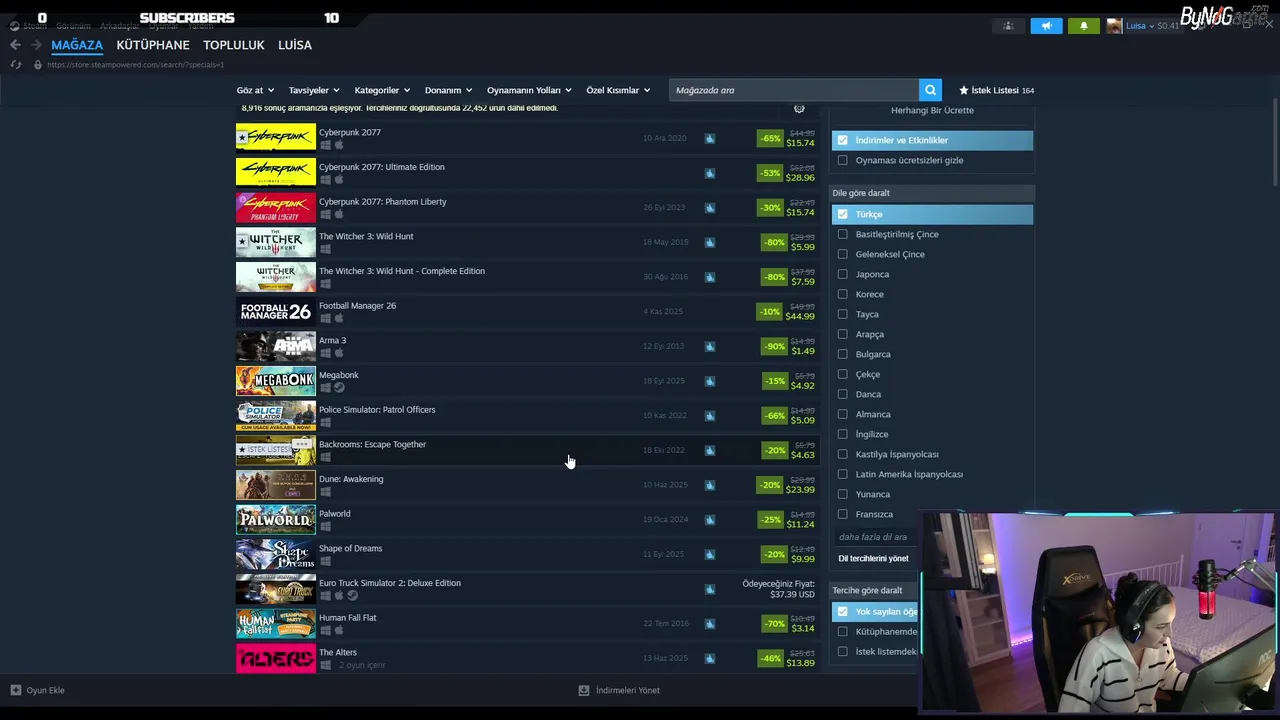Viewport: 1280px width, 720px height.
Task: Open the Arkadaşlar menu
Action: 119,25
